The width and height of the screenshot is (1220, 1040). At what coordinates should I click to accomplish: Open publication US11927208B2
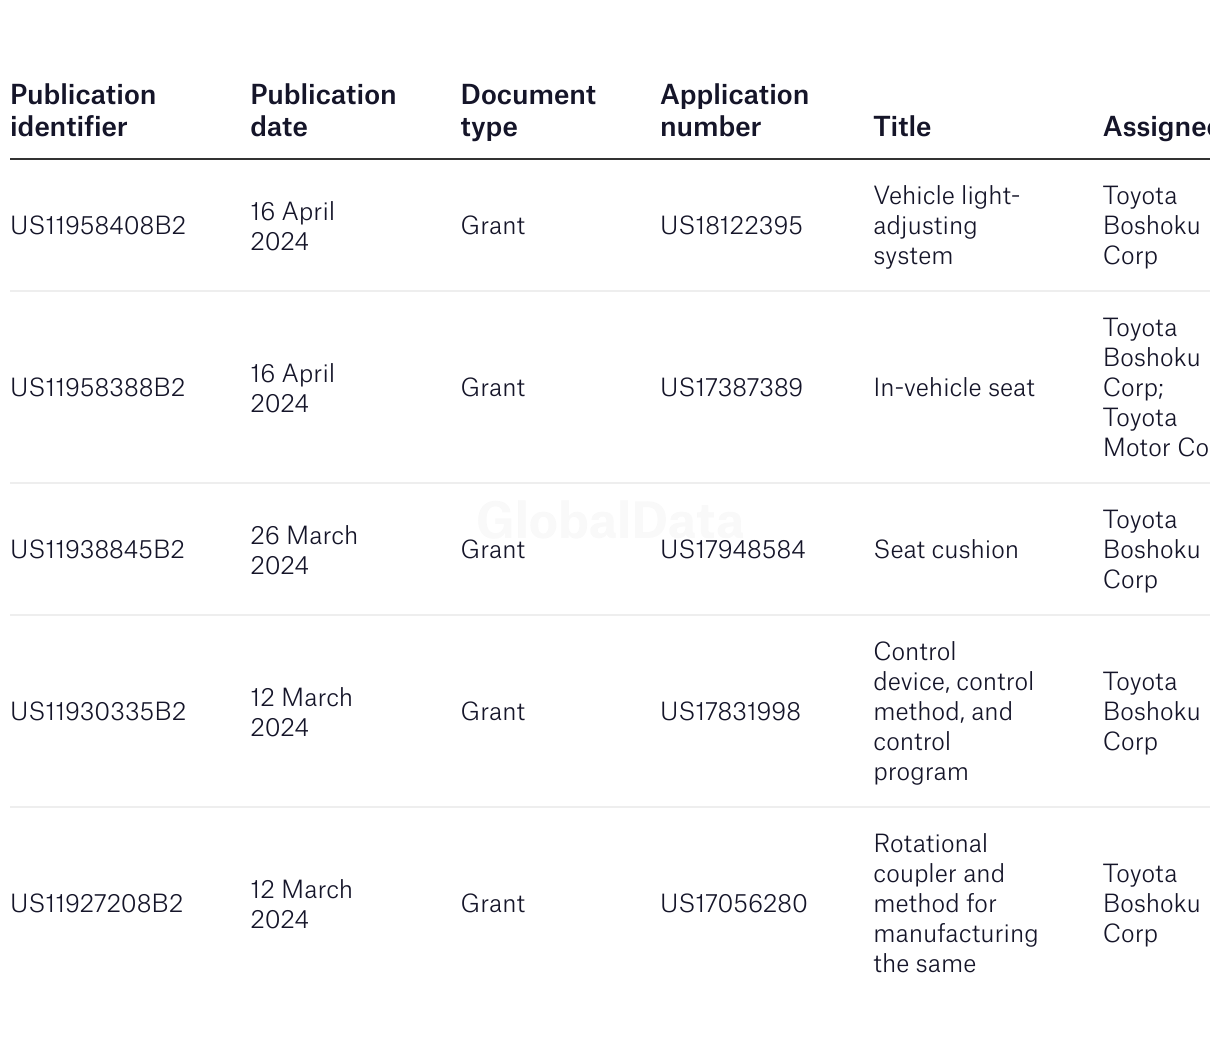click(x=97, y=903)
